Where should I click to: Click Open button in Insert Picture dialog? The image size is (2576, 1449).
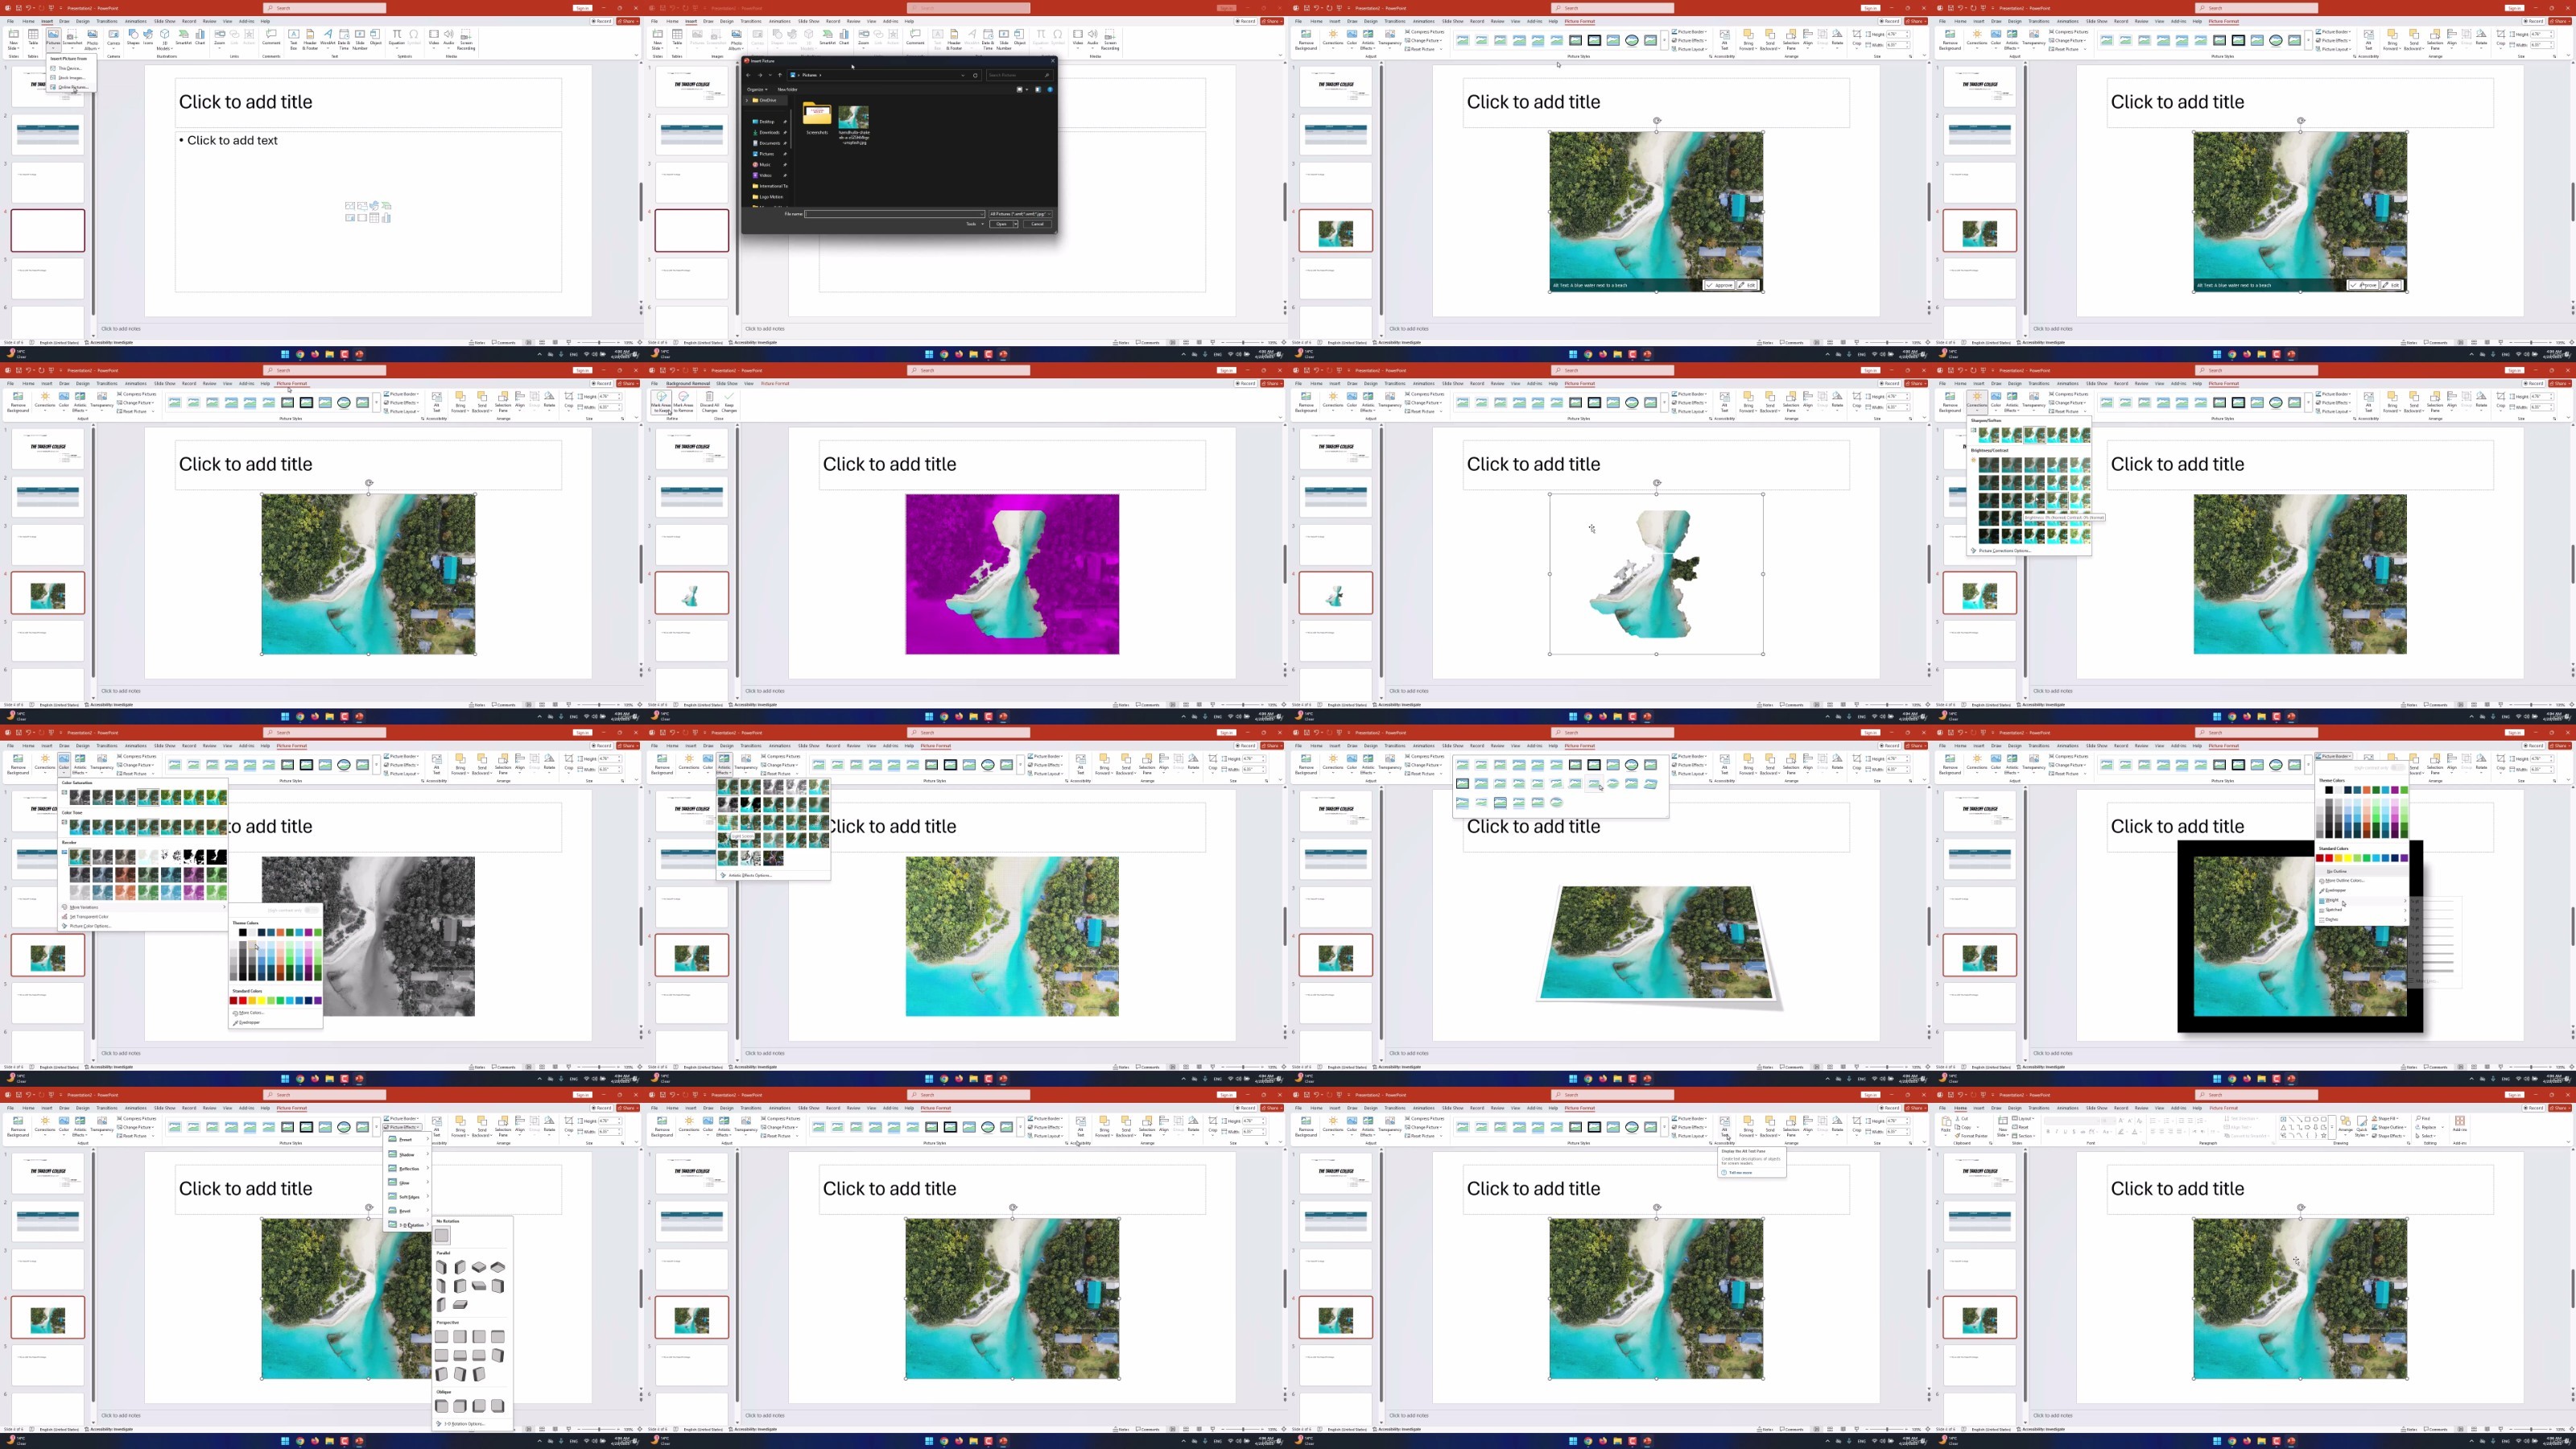point(1001,224)
